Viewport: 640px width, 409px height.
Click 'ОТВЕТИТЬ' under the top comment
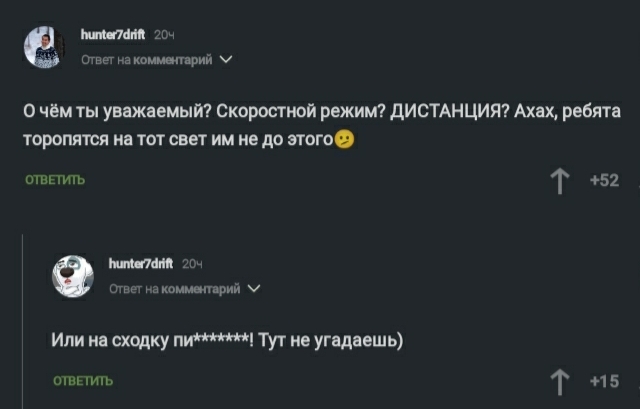click(55, 181)
